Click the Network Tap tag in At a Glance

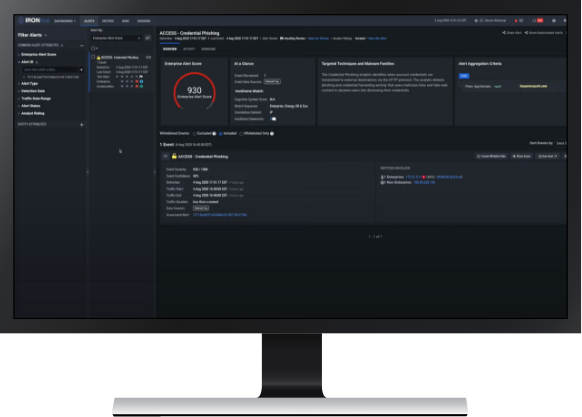click(272, 81)
